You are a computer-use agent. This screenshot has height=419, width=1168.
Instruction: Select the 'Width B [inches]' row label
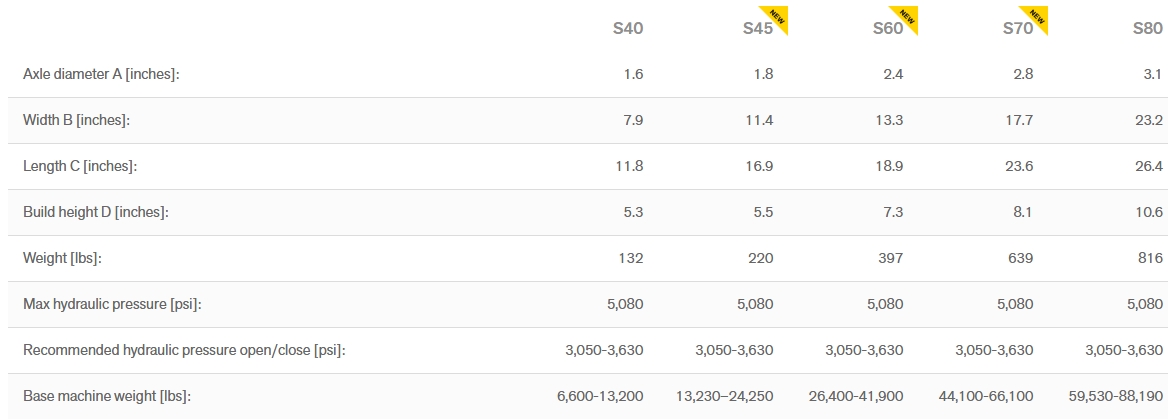point(77,120)
